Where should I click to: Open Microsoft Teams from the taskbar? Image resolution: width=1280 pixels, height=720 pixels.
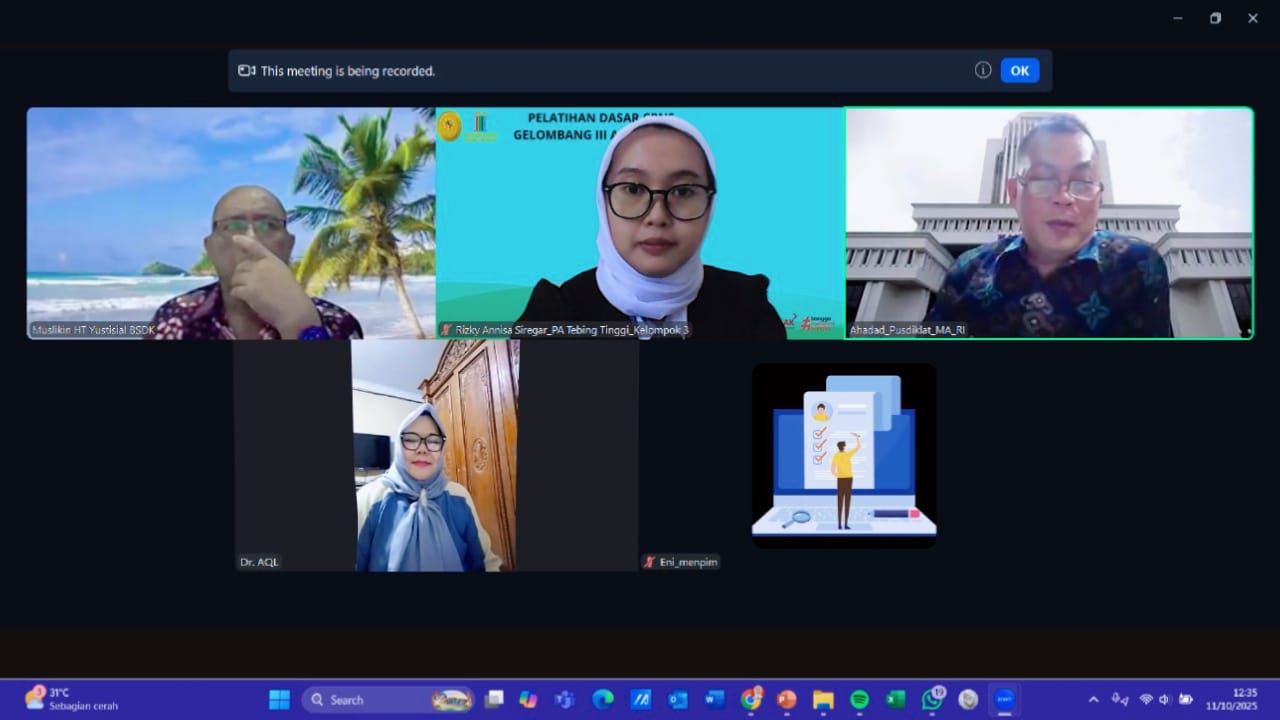click(x=565, y=700)
